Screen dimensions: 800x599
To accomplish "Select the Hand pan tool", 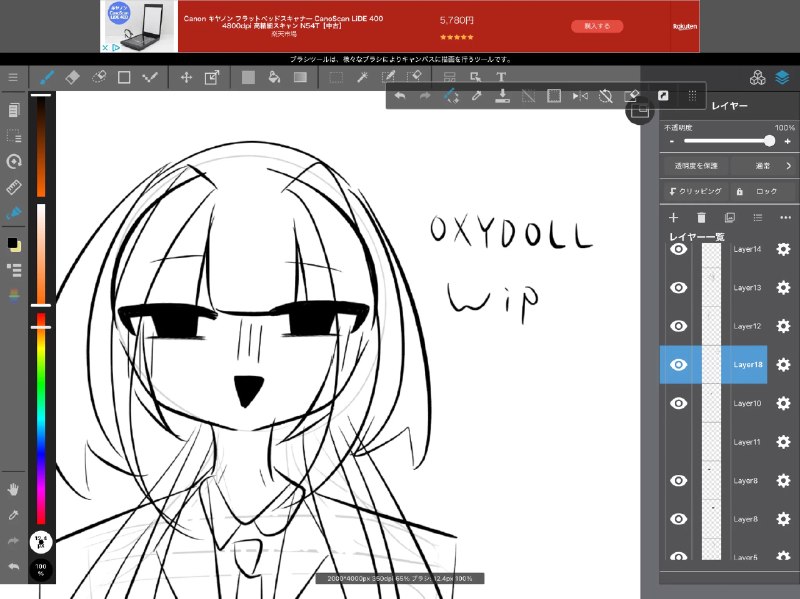I will [x=14, y=490].
